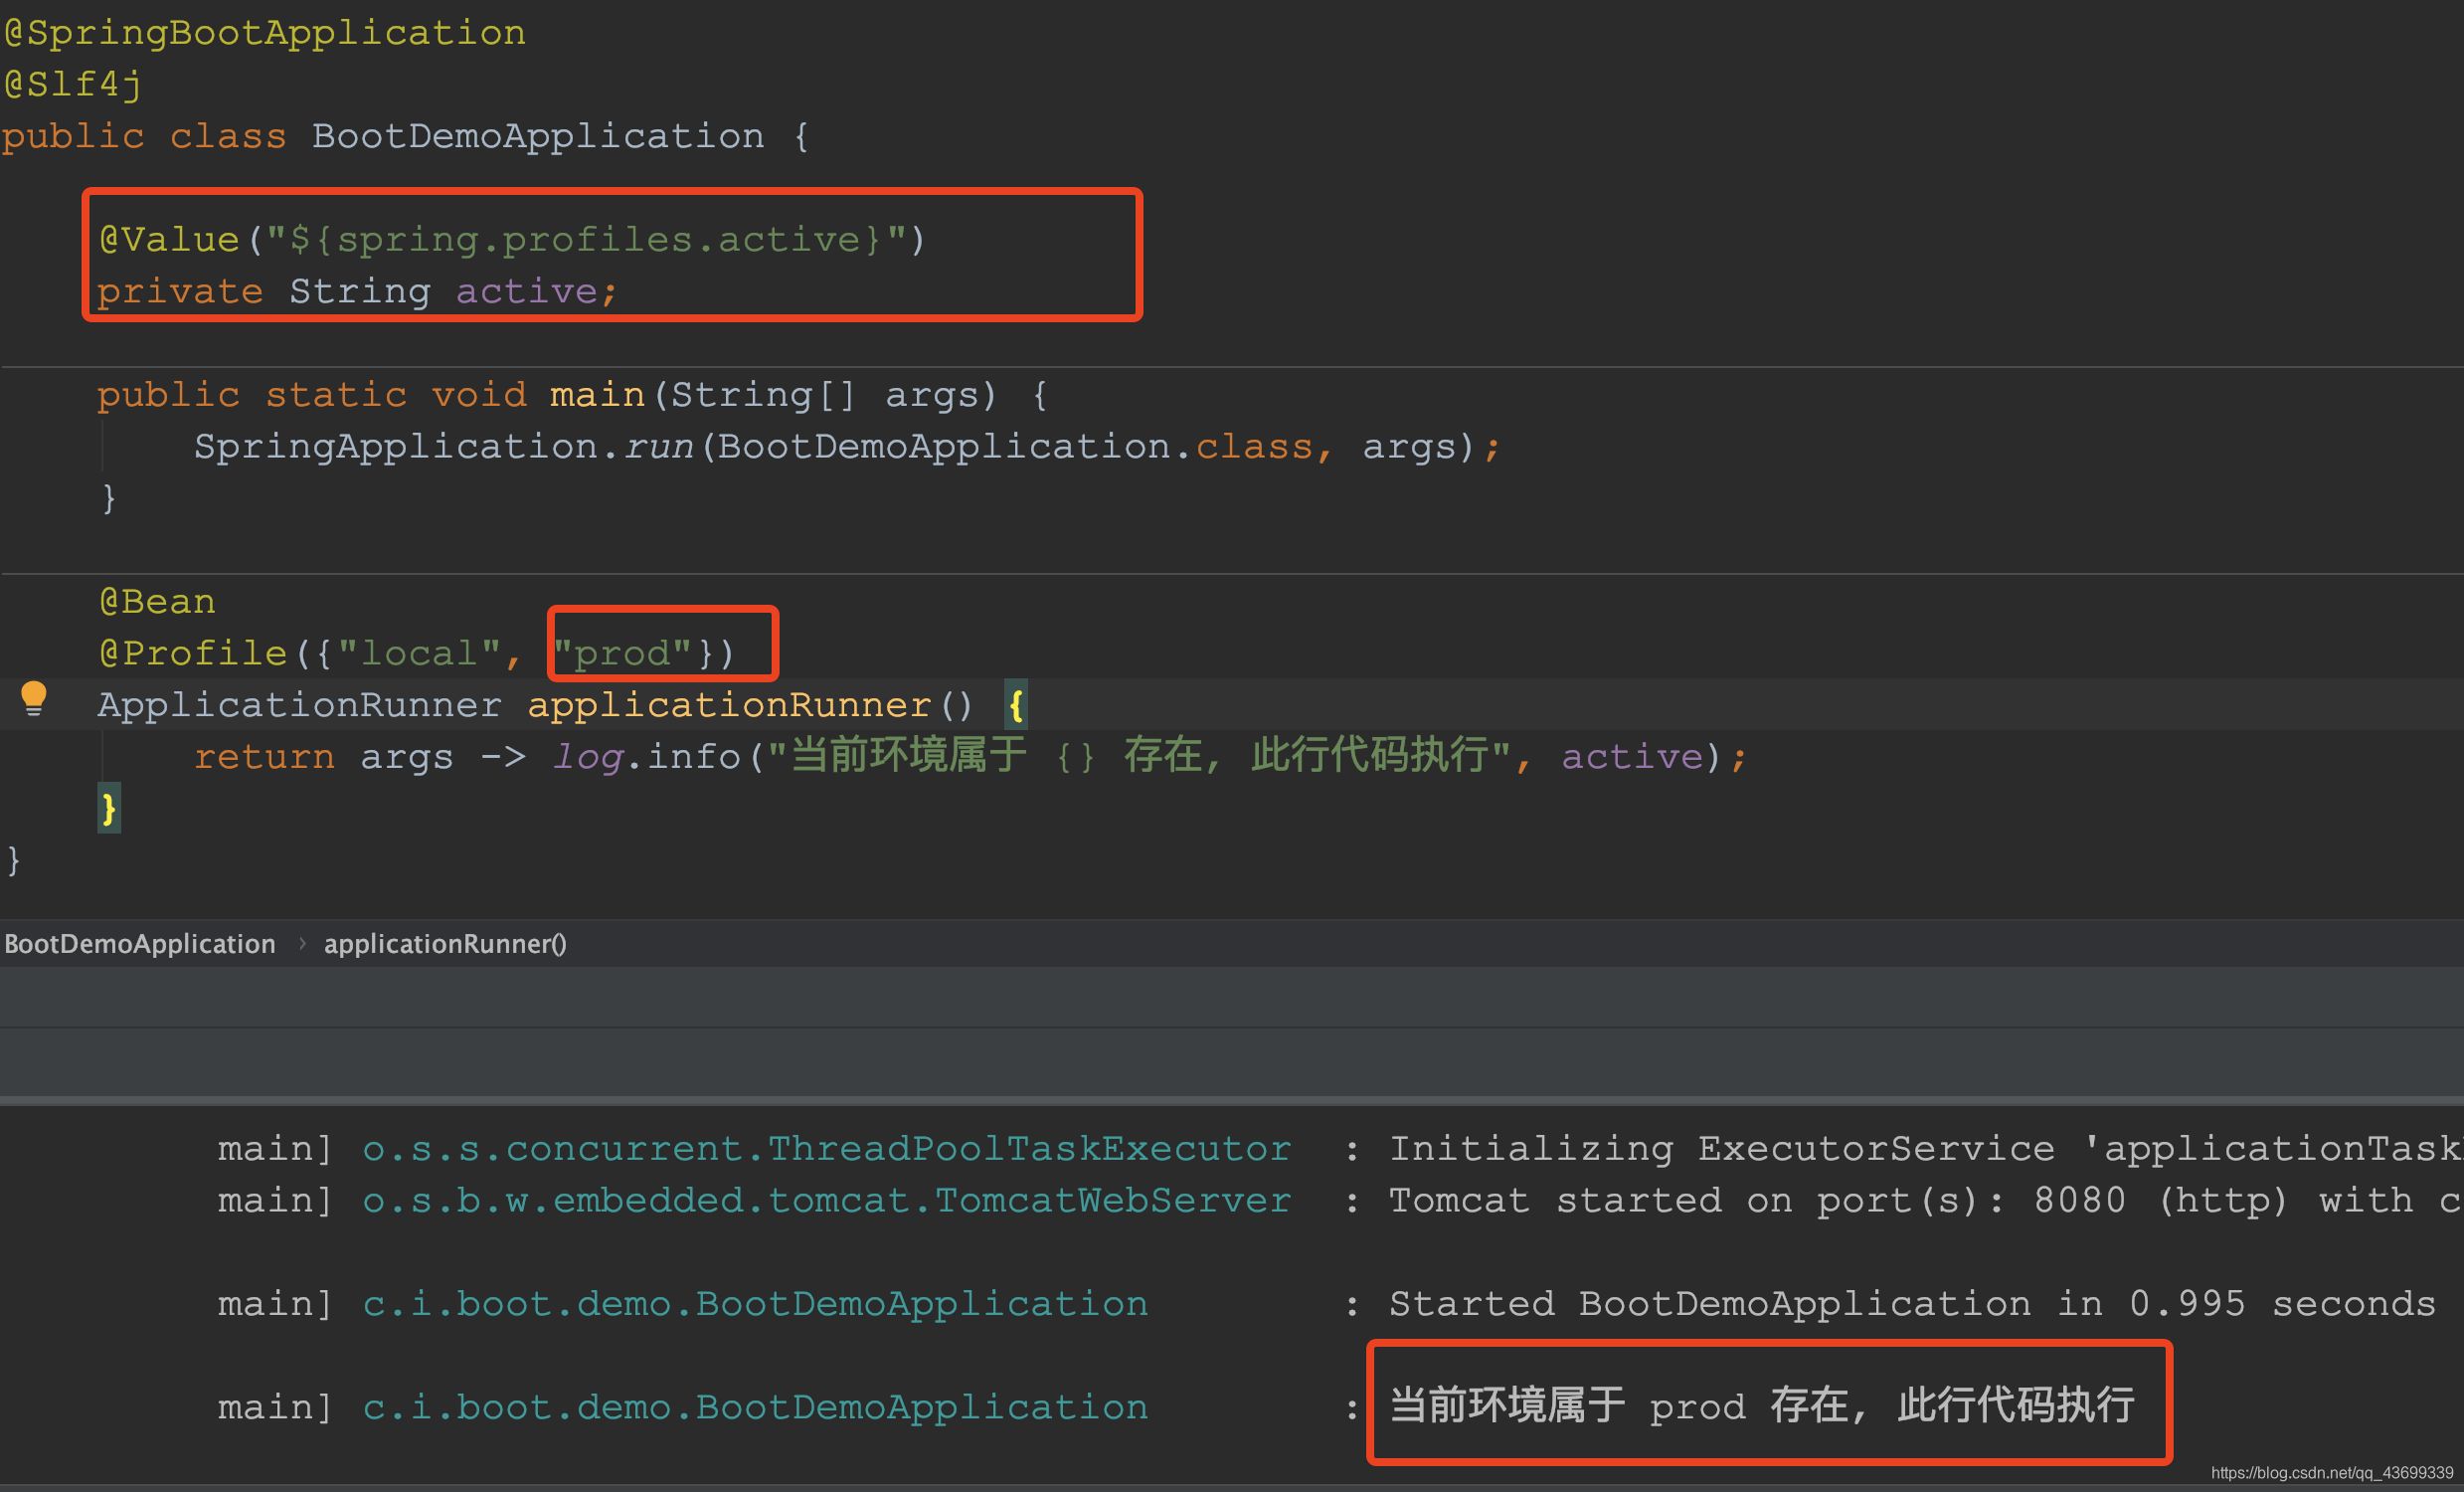Screen dimensions: 2464x1492
Task: Click the highlighted closing brace of applicationRunner
Action: tap(109, 808)
